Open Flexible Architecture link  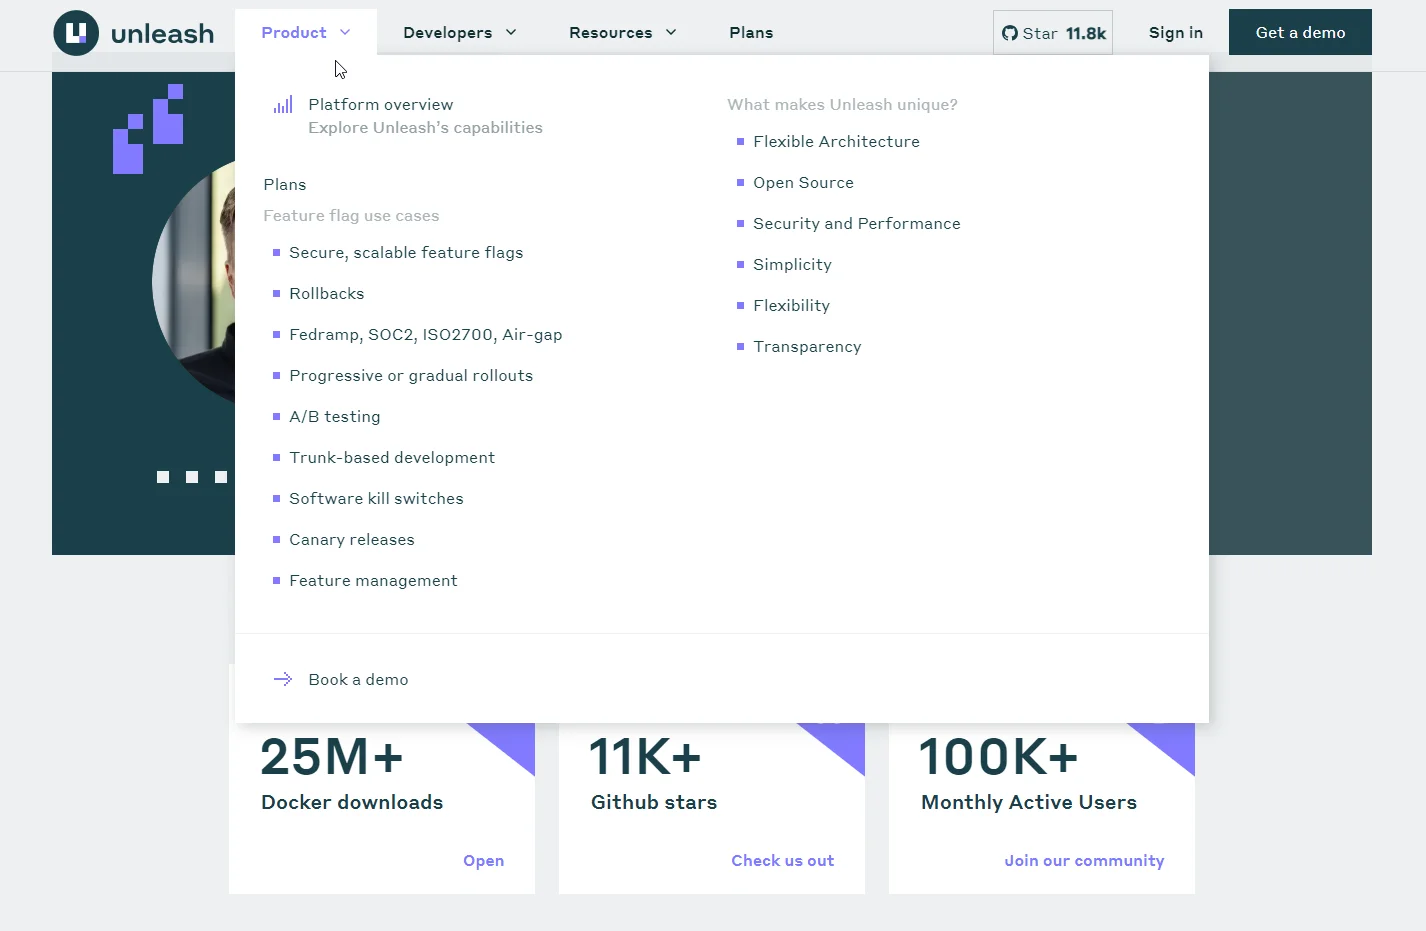(x=836, y=141)
